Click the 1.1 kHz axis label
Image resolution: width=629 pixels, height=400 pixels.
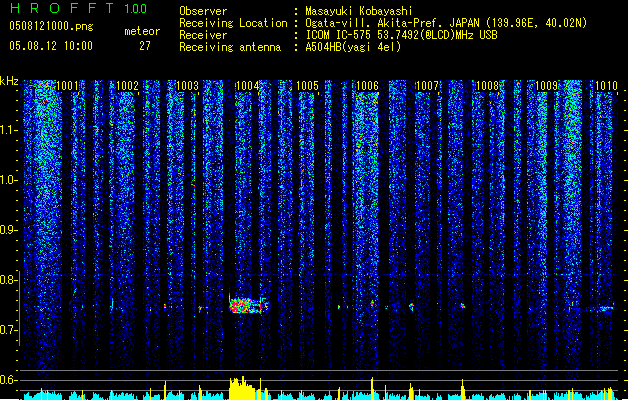pyautogui.click(x=9, y=130)
